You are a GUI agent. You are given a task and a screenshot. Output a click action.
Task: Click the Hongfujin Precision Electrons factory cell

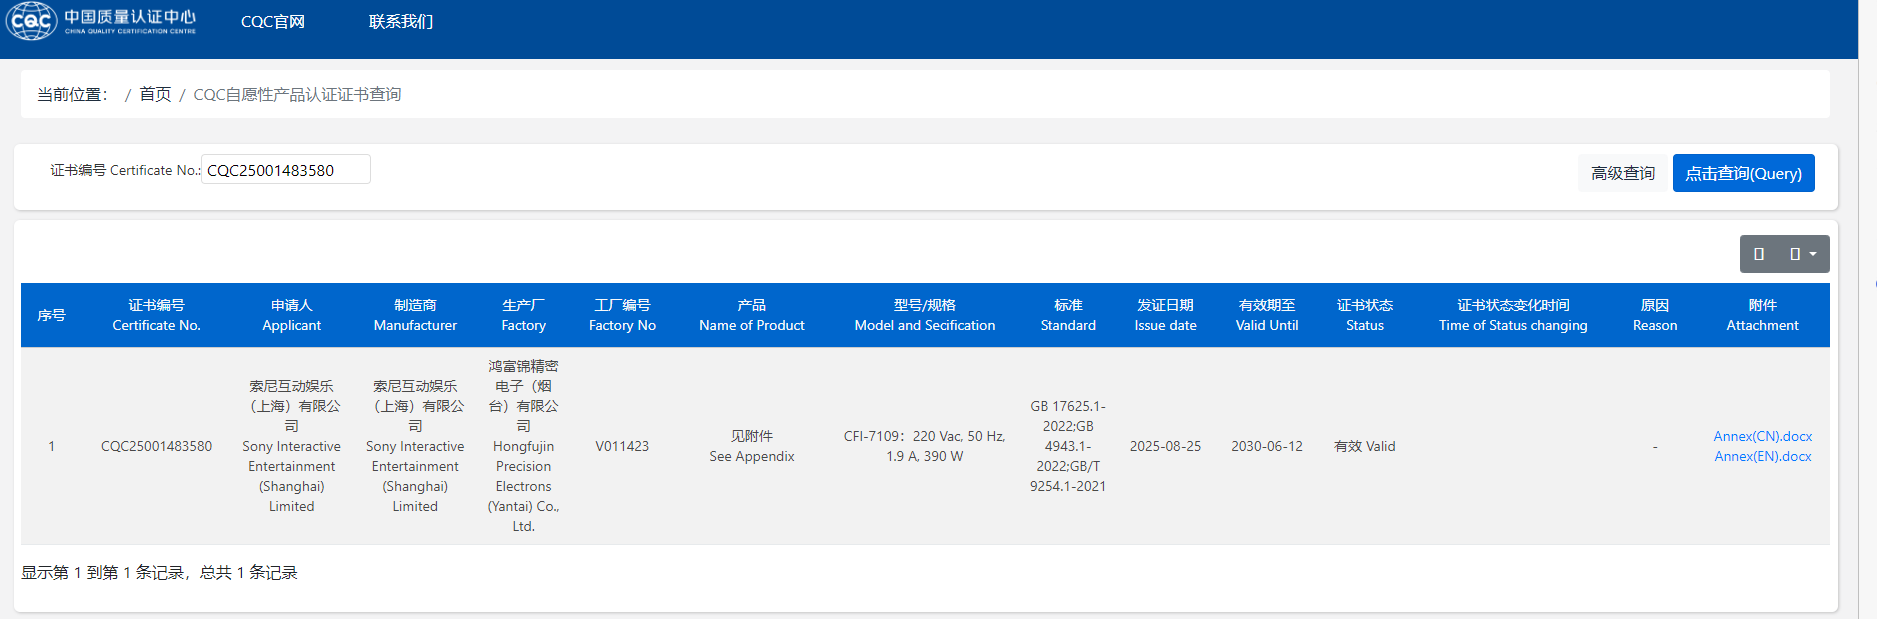[x=523, y=446]
